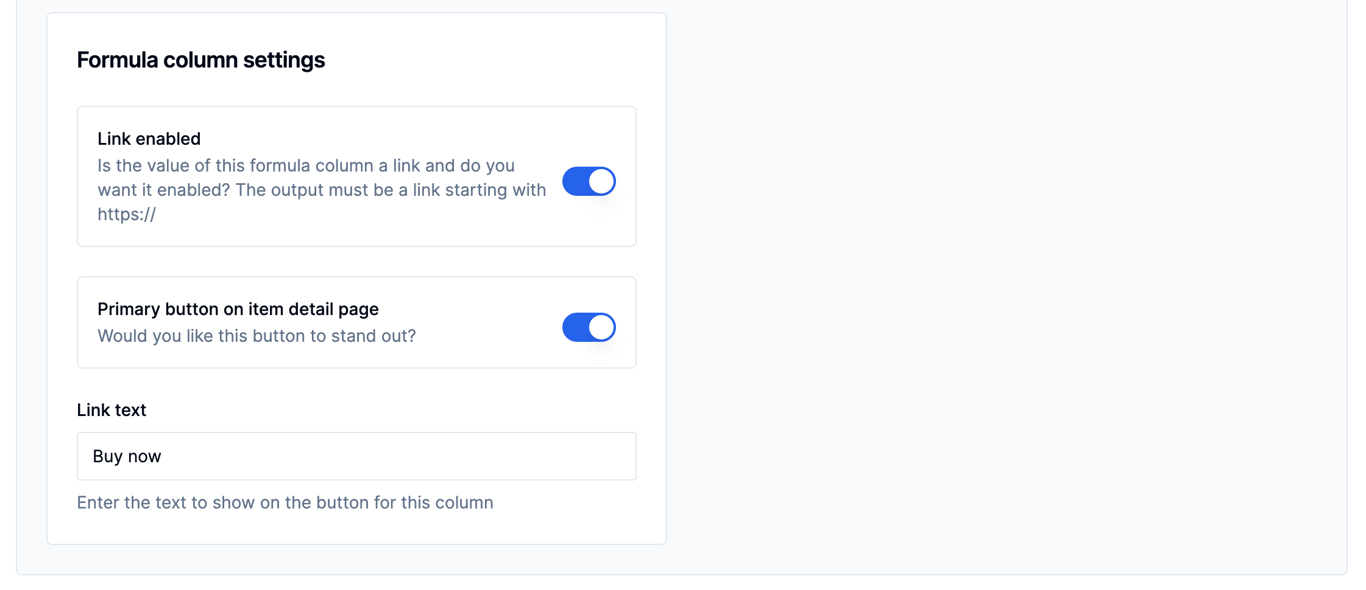Click "Would you like this button to stand out?"
The width and height of the screenshot is (1366, 590).
tap(256, 336)
